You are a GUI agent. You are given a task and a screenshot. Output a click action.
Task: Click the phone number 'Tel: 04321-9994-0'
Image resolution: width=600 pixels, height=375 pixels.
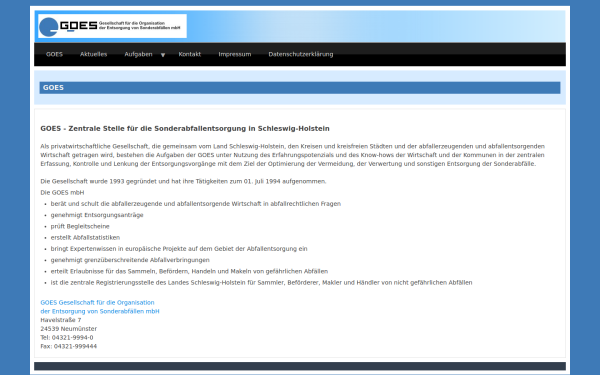[x=67, y=338]
